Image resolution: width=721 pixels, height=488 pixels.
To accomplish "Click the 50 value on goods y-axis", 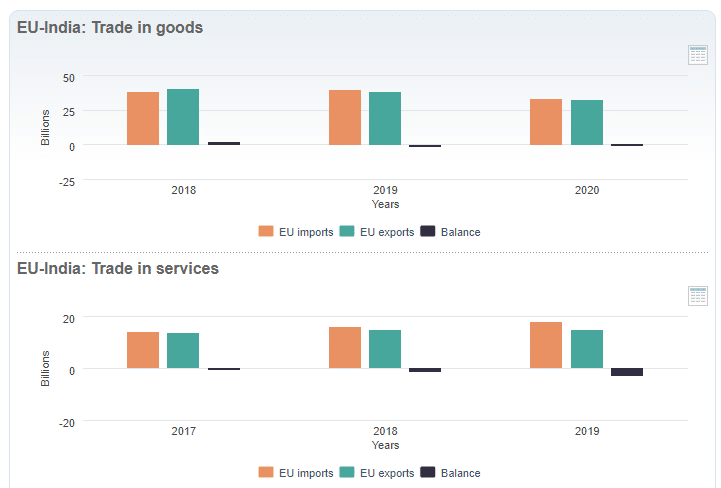I will click(69, 78).
